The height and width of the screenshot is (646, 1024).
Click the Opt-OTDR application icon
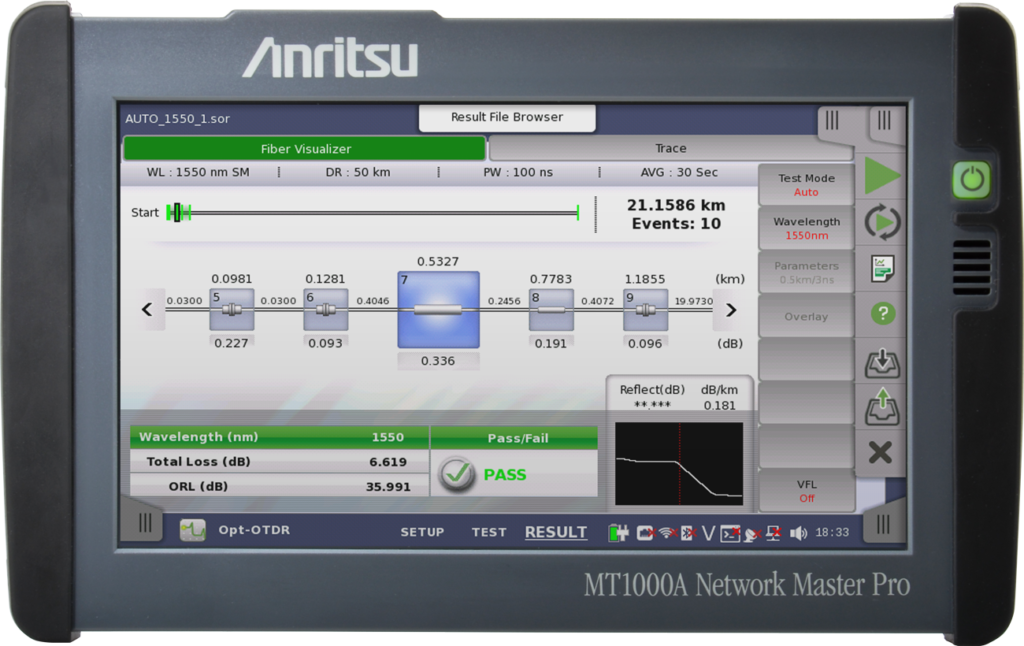tap(191, 531)
